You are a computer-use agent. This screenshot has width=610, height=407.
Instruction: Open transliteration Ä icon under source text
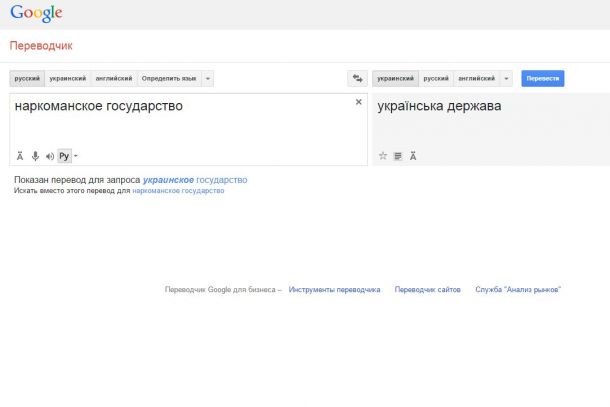coord(20,156)
